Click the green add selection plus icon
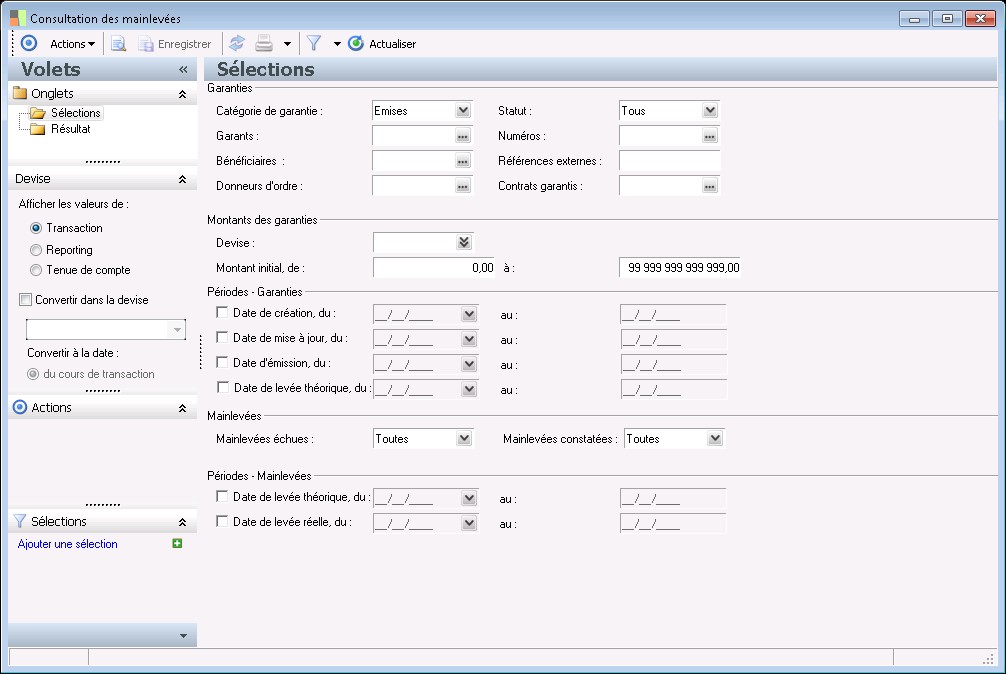Screen dimensions: 1006x674 click(x=177, y=544)
